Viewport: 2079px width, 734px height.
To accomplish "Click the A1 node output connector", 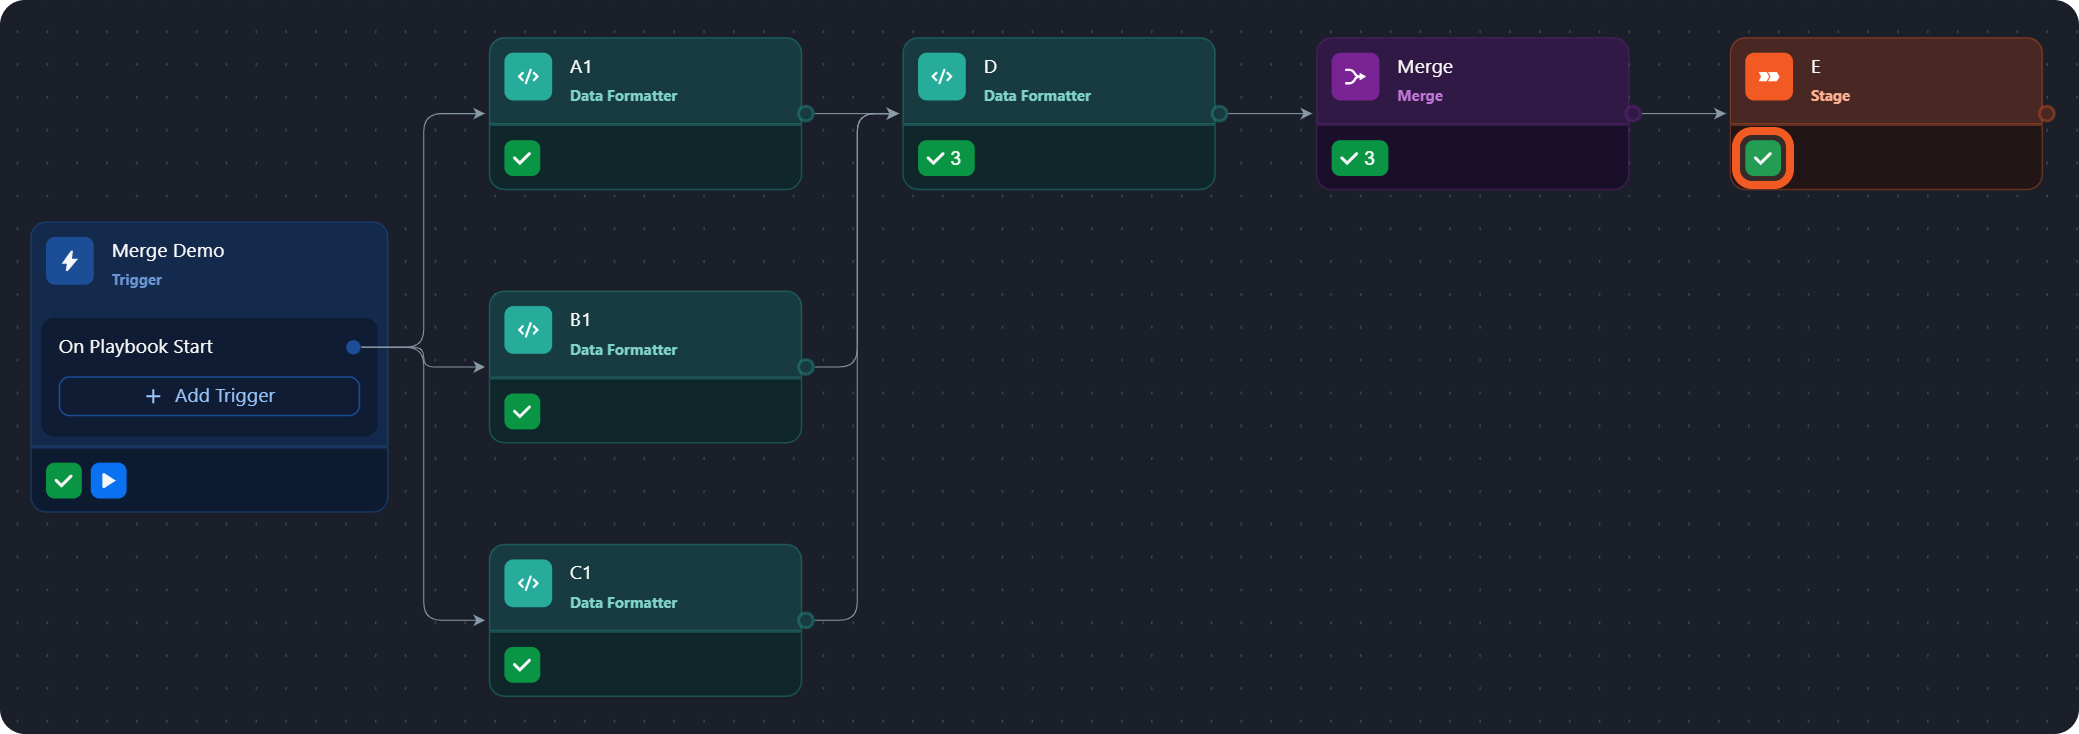I will coord(806,114).
